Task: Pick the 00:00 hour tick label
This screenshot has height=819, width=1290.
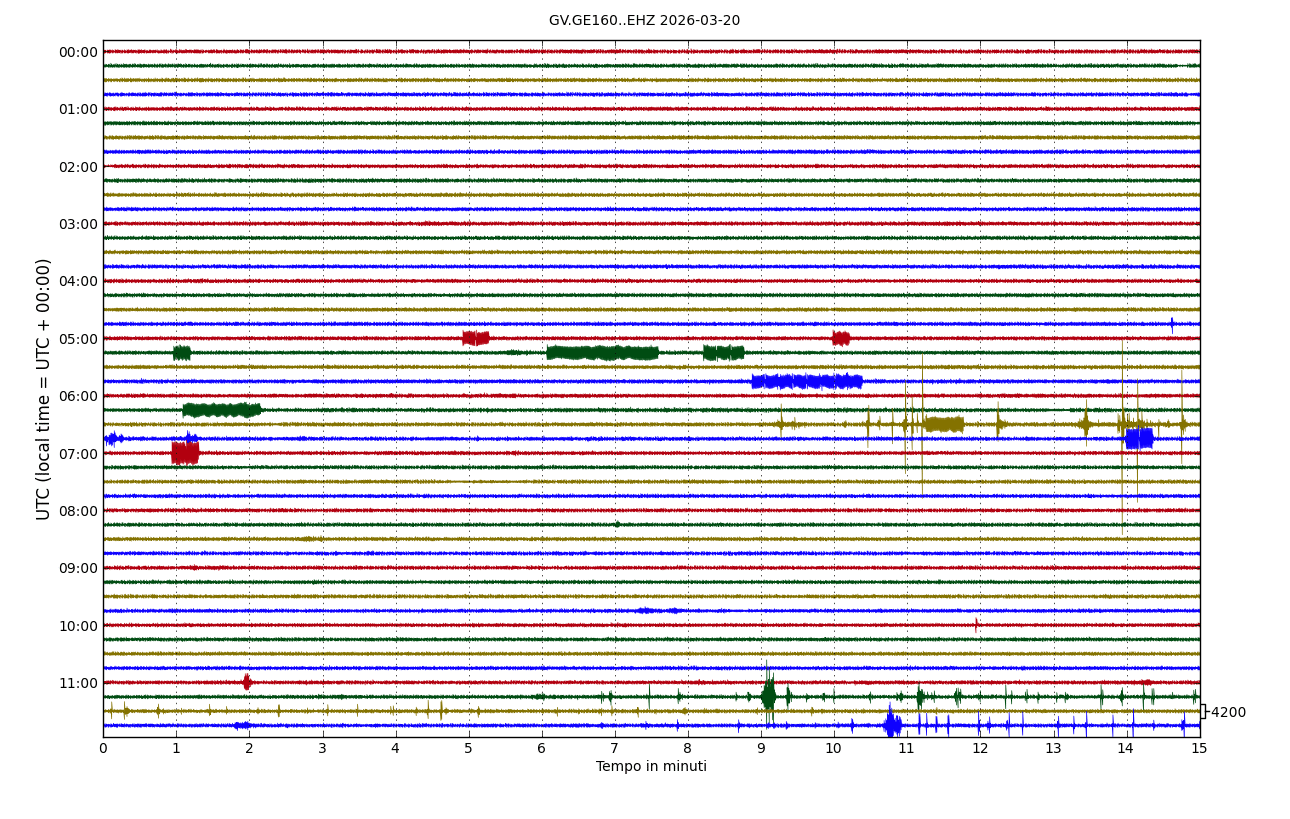Action: 78,52
